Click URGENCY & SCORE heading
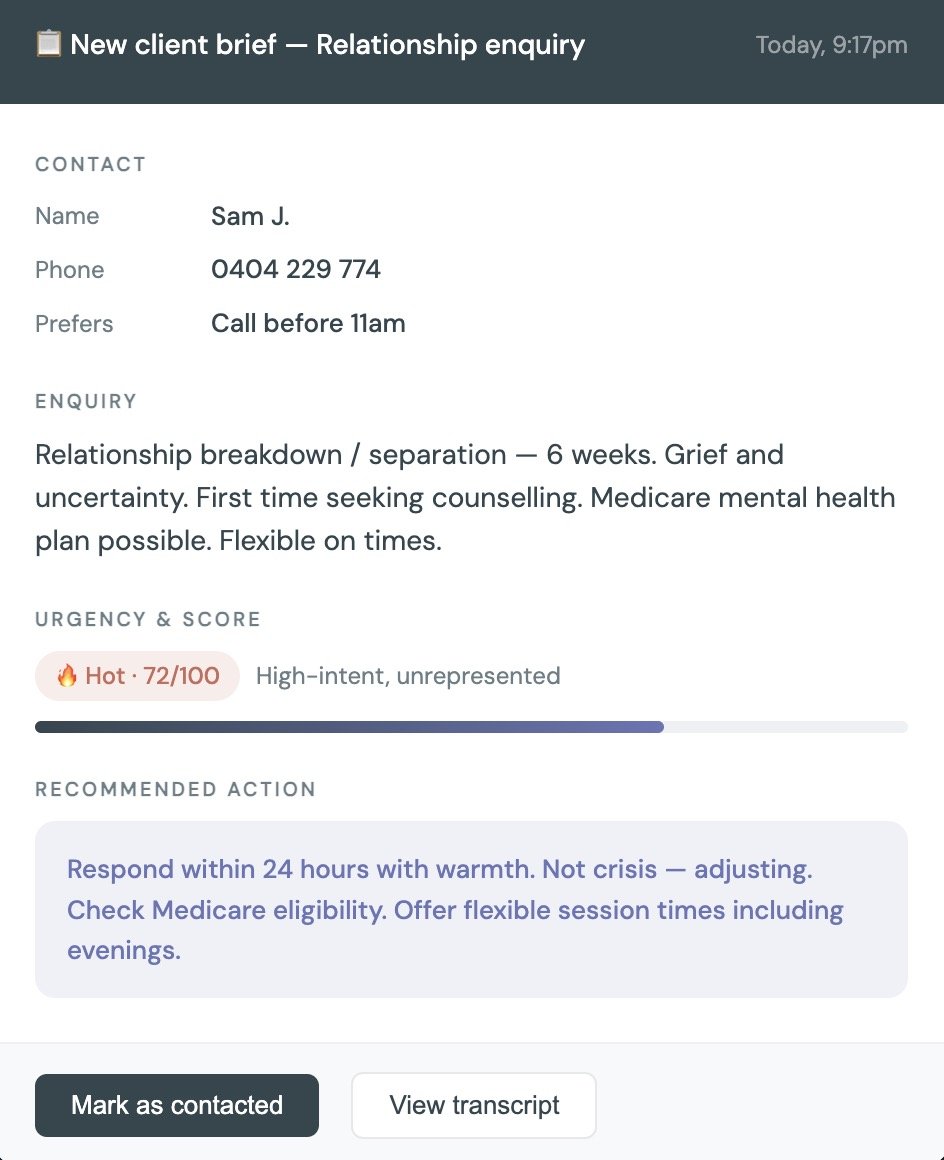944x1160 pixels. click(148, 619)
